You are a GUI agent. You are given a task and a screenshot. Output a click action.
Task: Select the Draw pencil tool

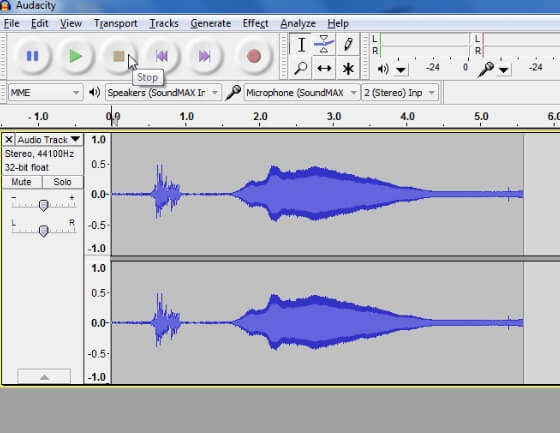coord(348,44)
